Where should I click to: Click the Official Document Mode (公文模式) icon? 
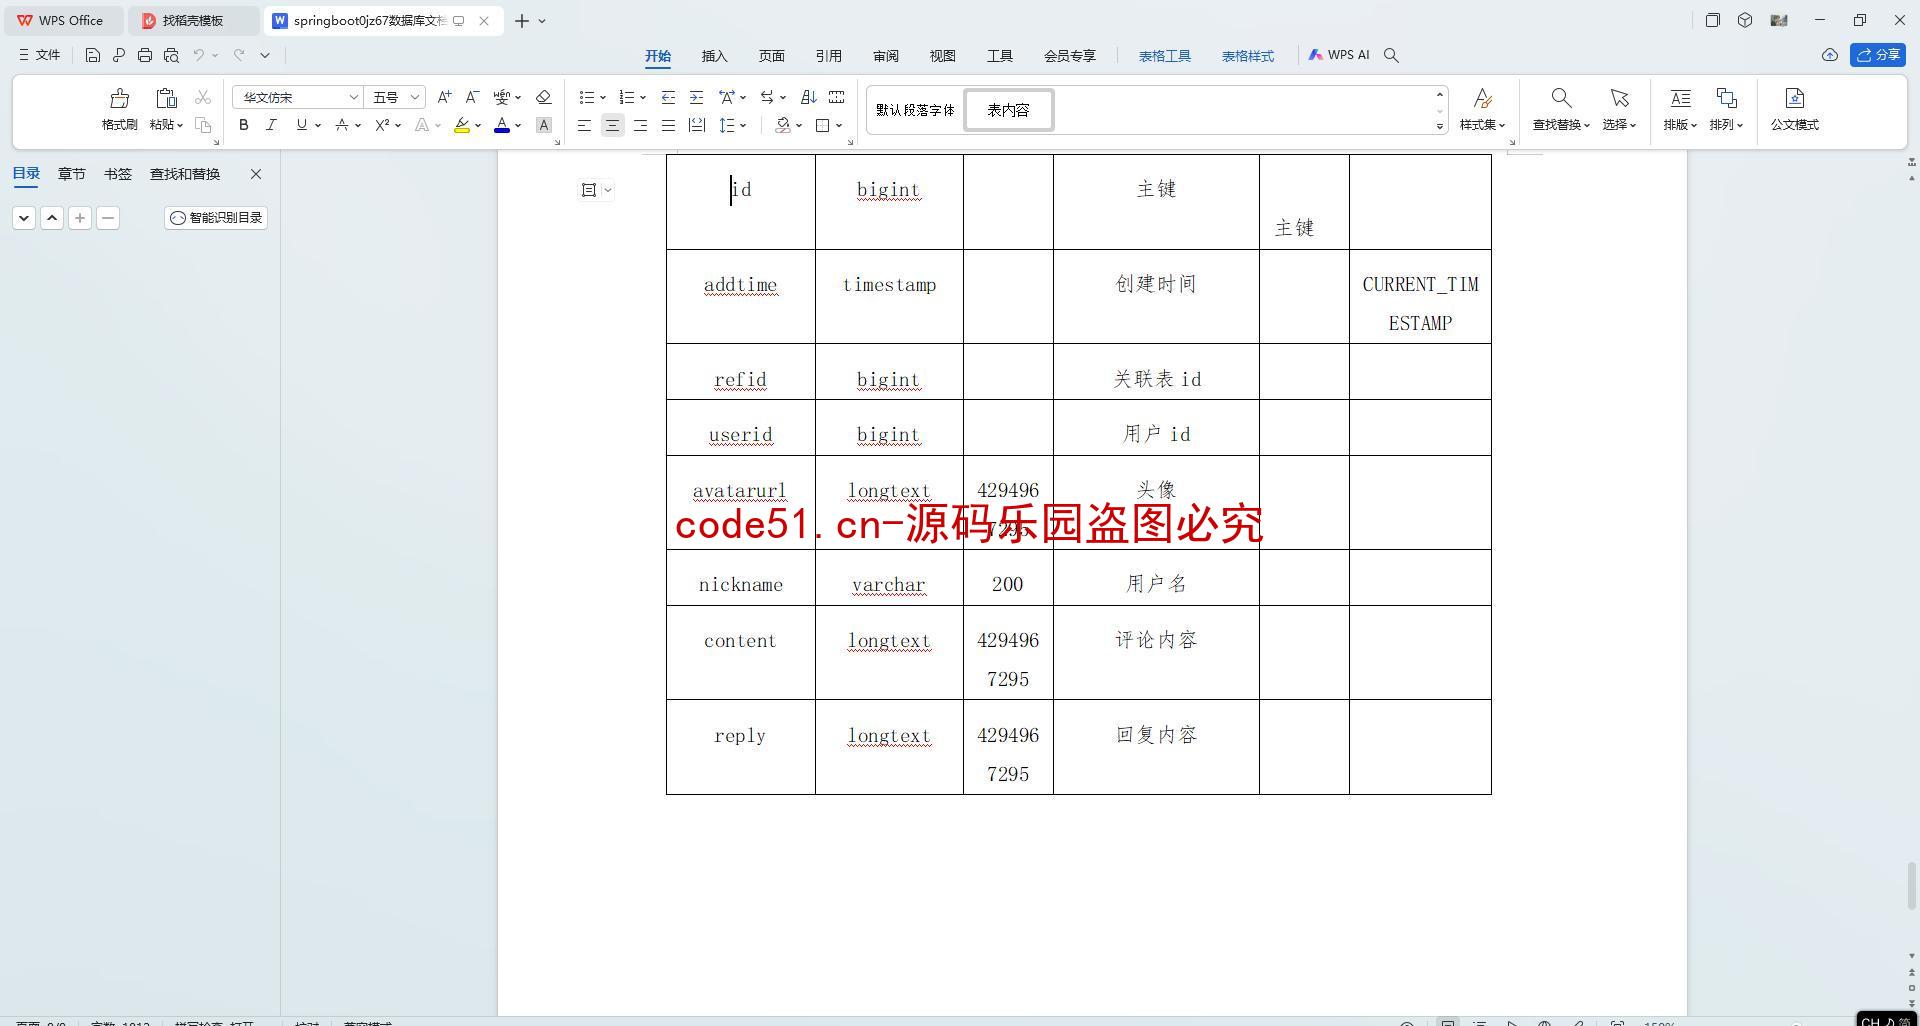(1794, 98)
